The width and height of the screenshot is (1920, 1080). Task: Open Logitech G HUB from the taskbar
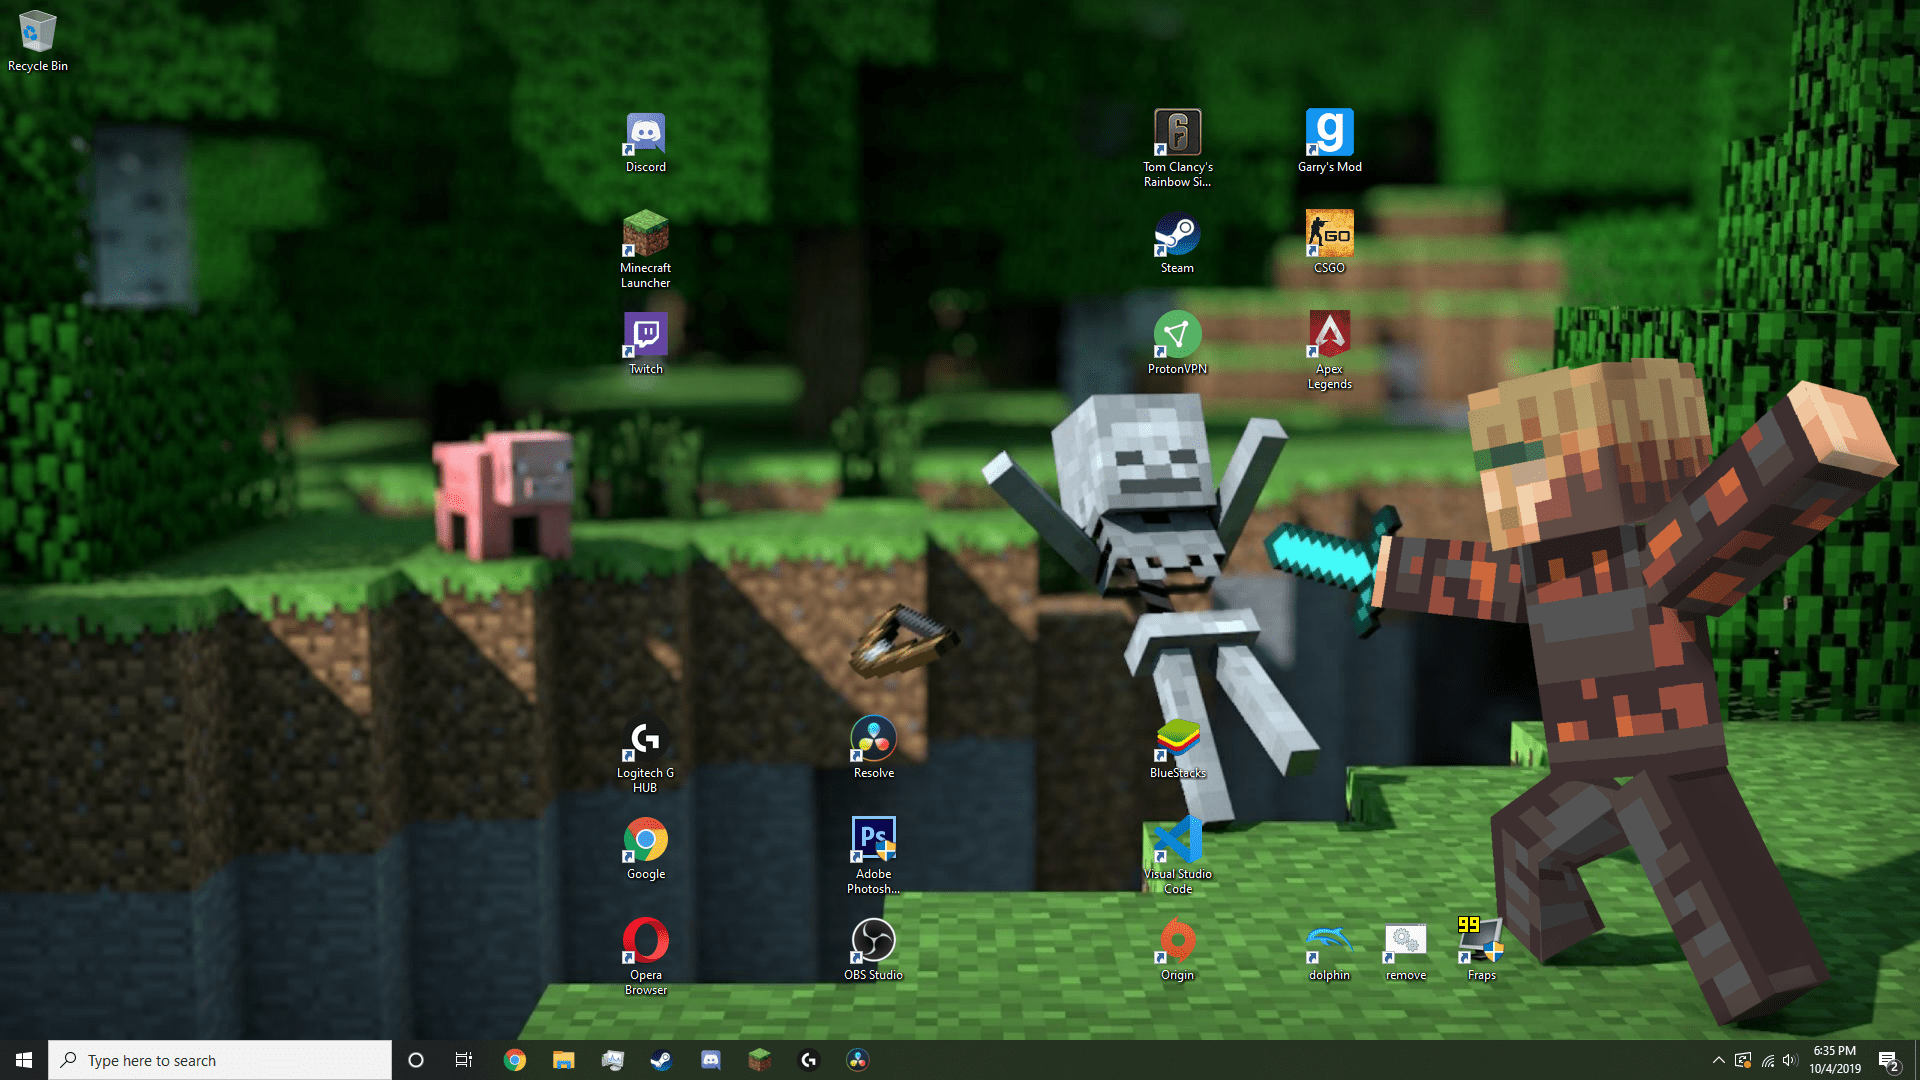coord(809,1060)
